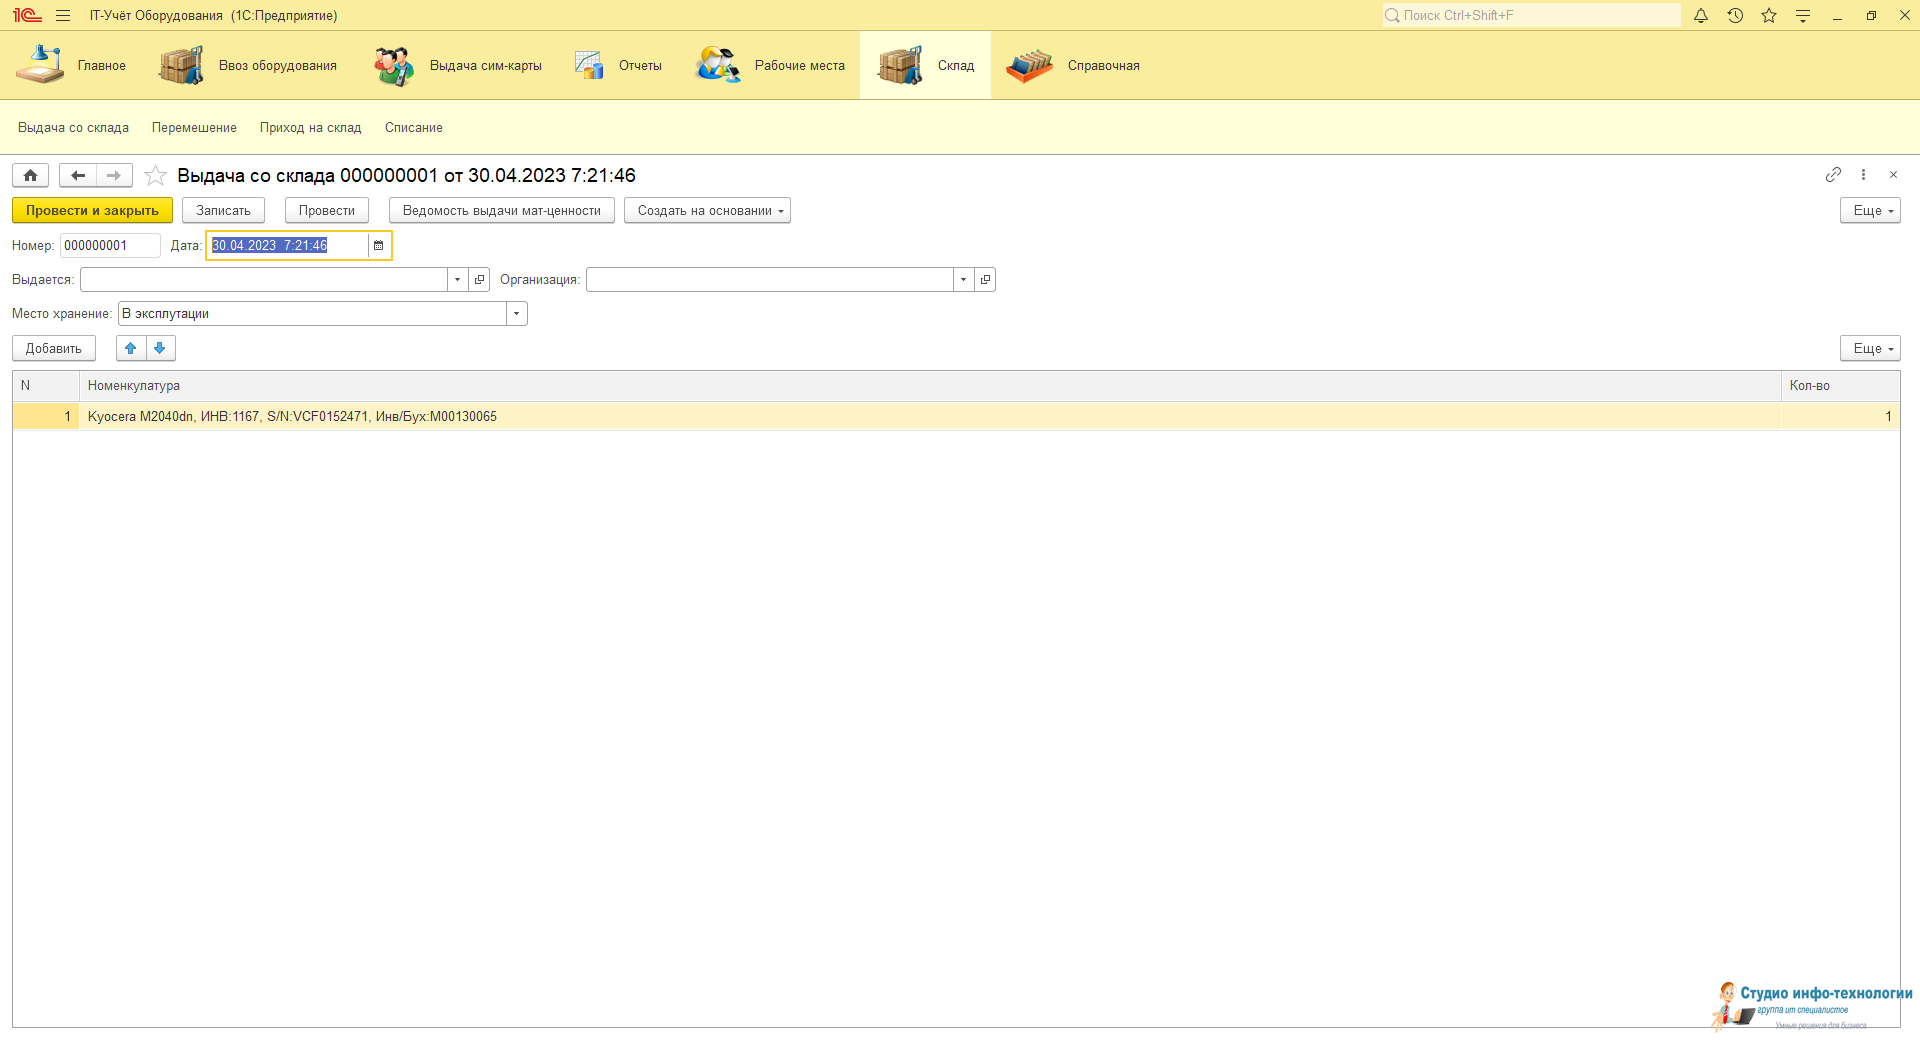Click the home icon button
1920x1040 pixels.
[x=30, y=176]
